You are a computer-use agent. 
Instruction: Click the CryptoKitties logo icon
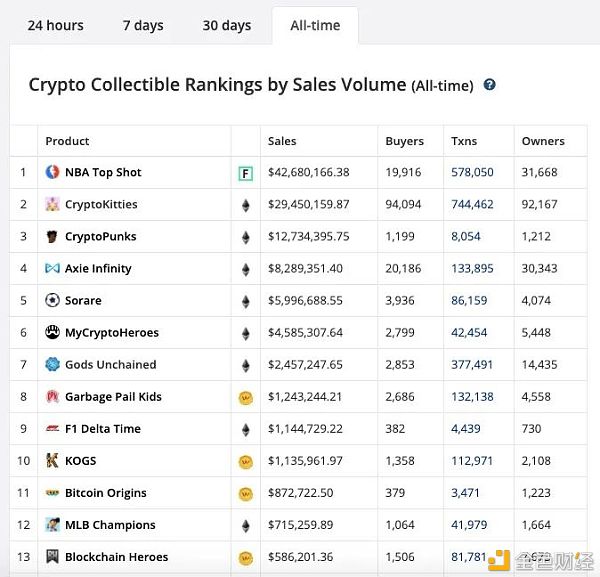tap(53, 204)
